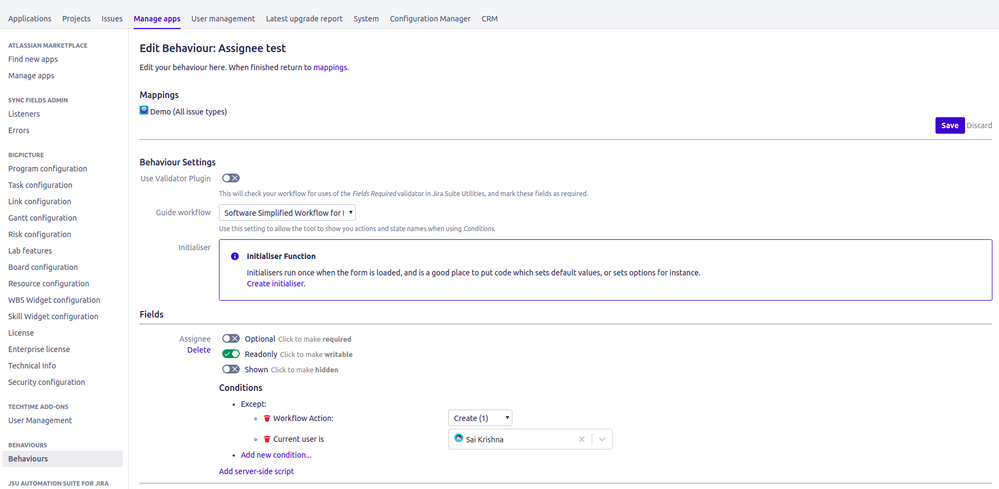Screen dimensions: 999x489
Task: Toggle Assignee Optional to required
Action: coord(231,339)
